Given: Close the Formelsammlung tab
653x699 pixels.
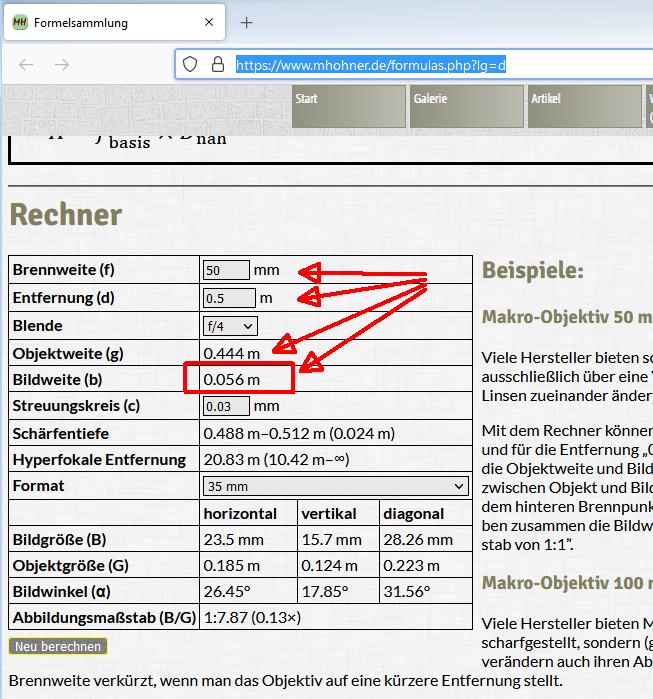Looking at the screenshot, I should 208,22.
